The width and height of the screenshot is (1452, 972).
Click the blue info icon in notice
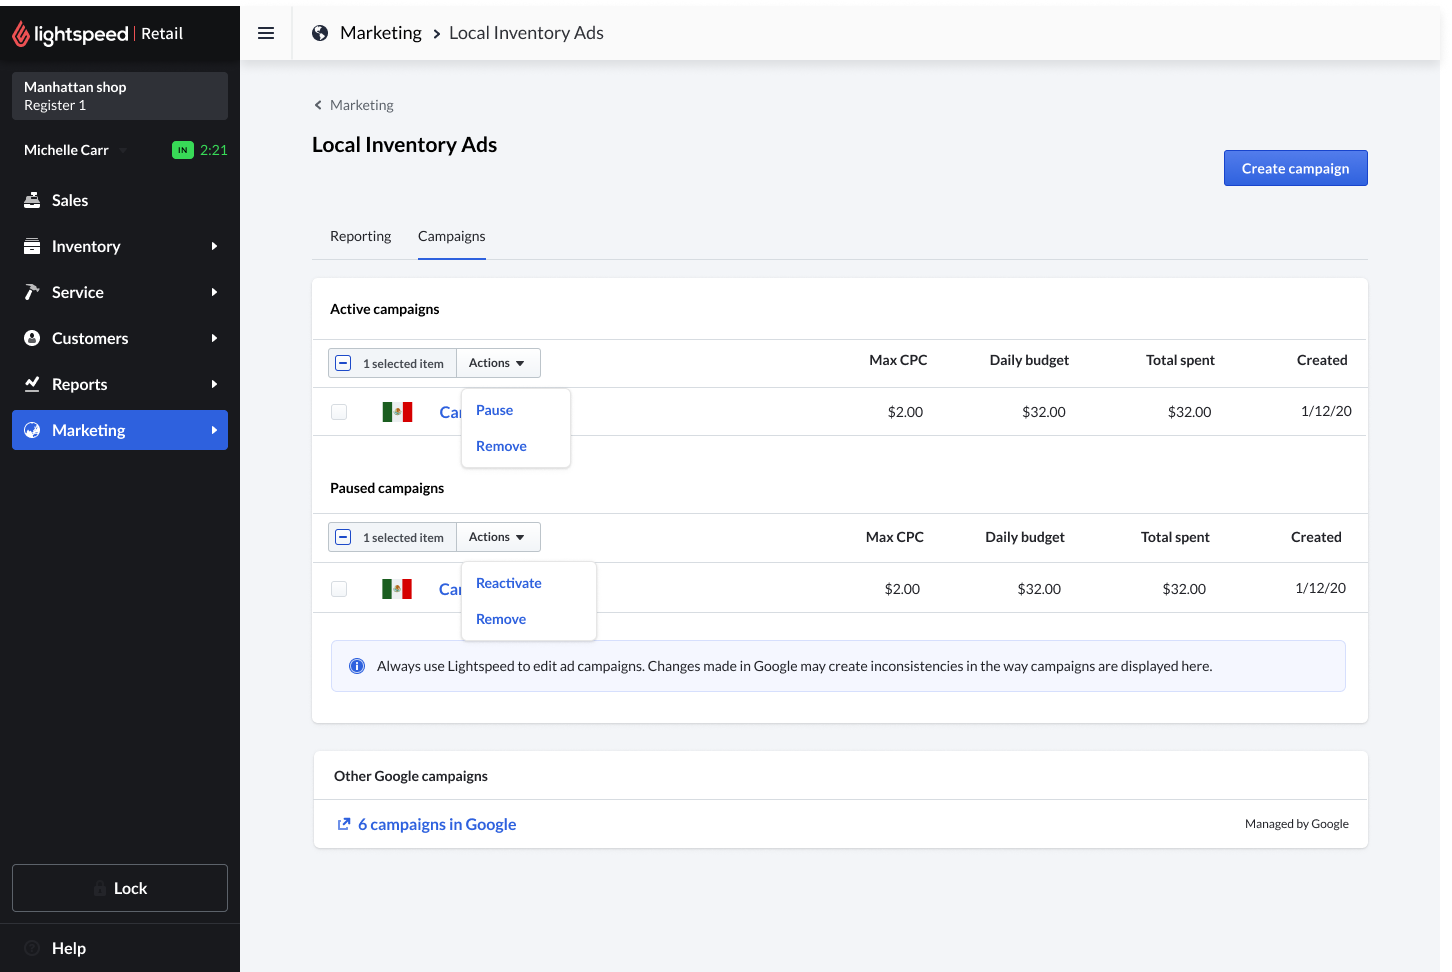click(357, 666)
